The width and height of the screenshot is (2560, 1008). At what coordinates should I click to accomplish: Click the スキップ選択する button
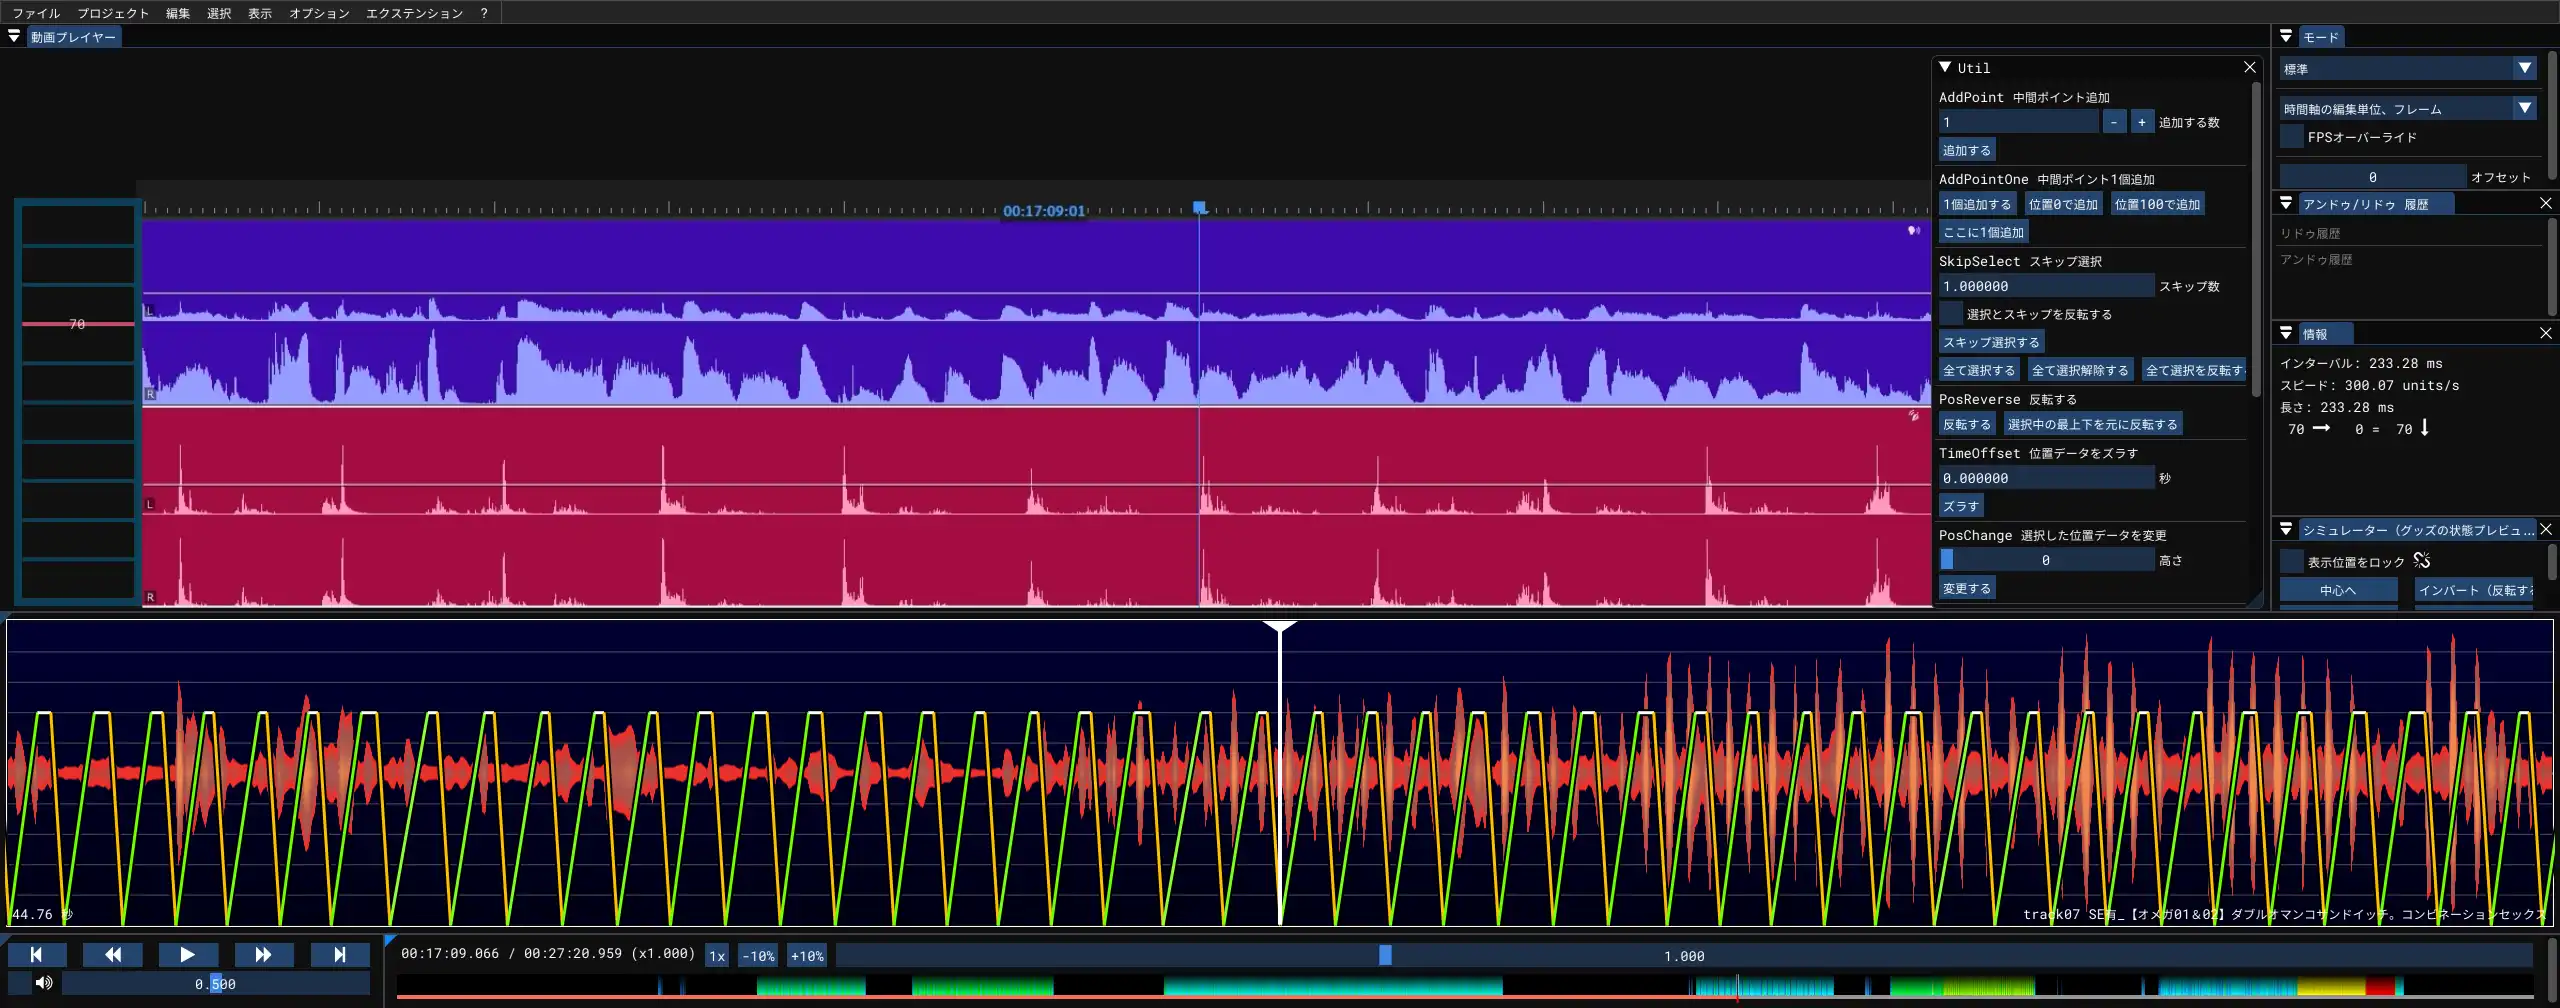[1991, 342]
